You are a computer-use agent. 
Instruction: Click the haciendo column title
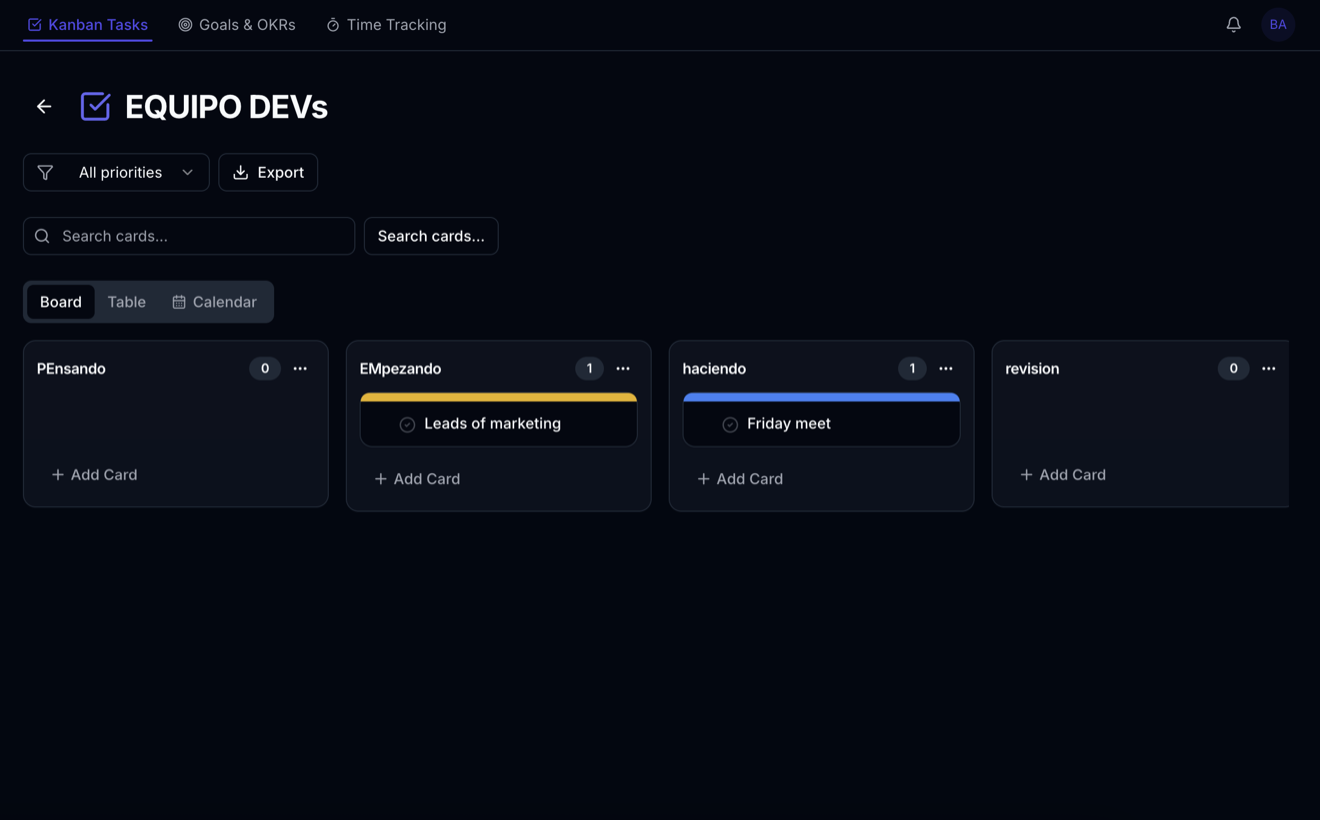point(714,369)
